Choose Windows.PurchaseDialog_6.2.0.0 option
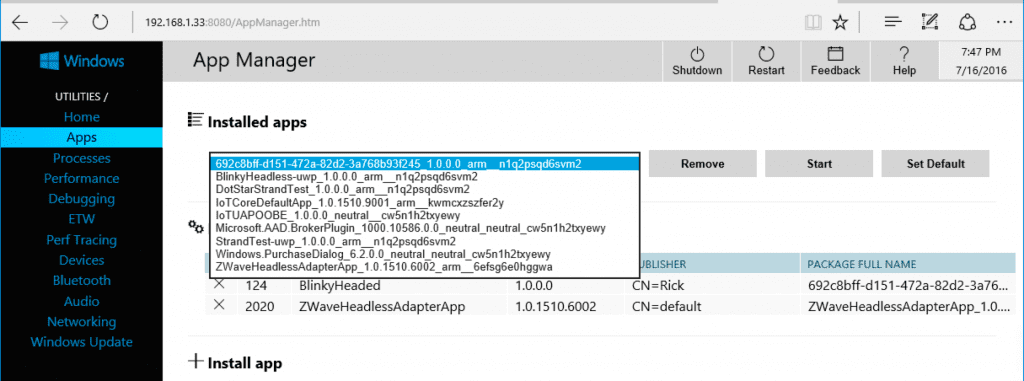 tap(424, 254)
